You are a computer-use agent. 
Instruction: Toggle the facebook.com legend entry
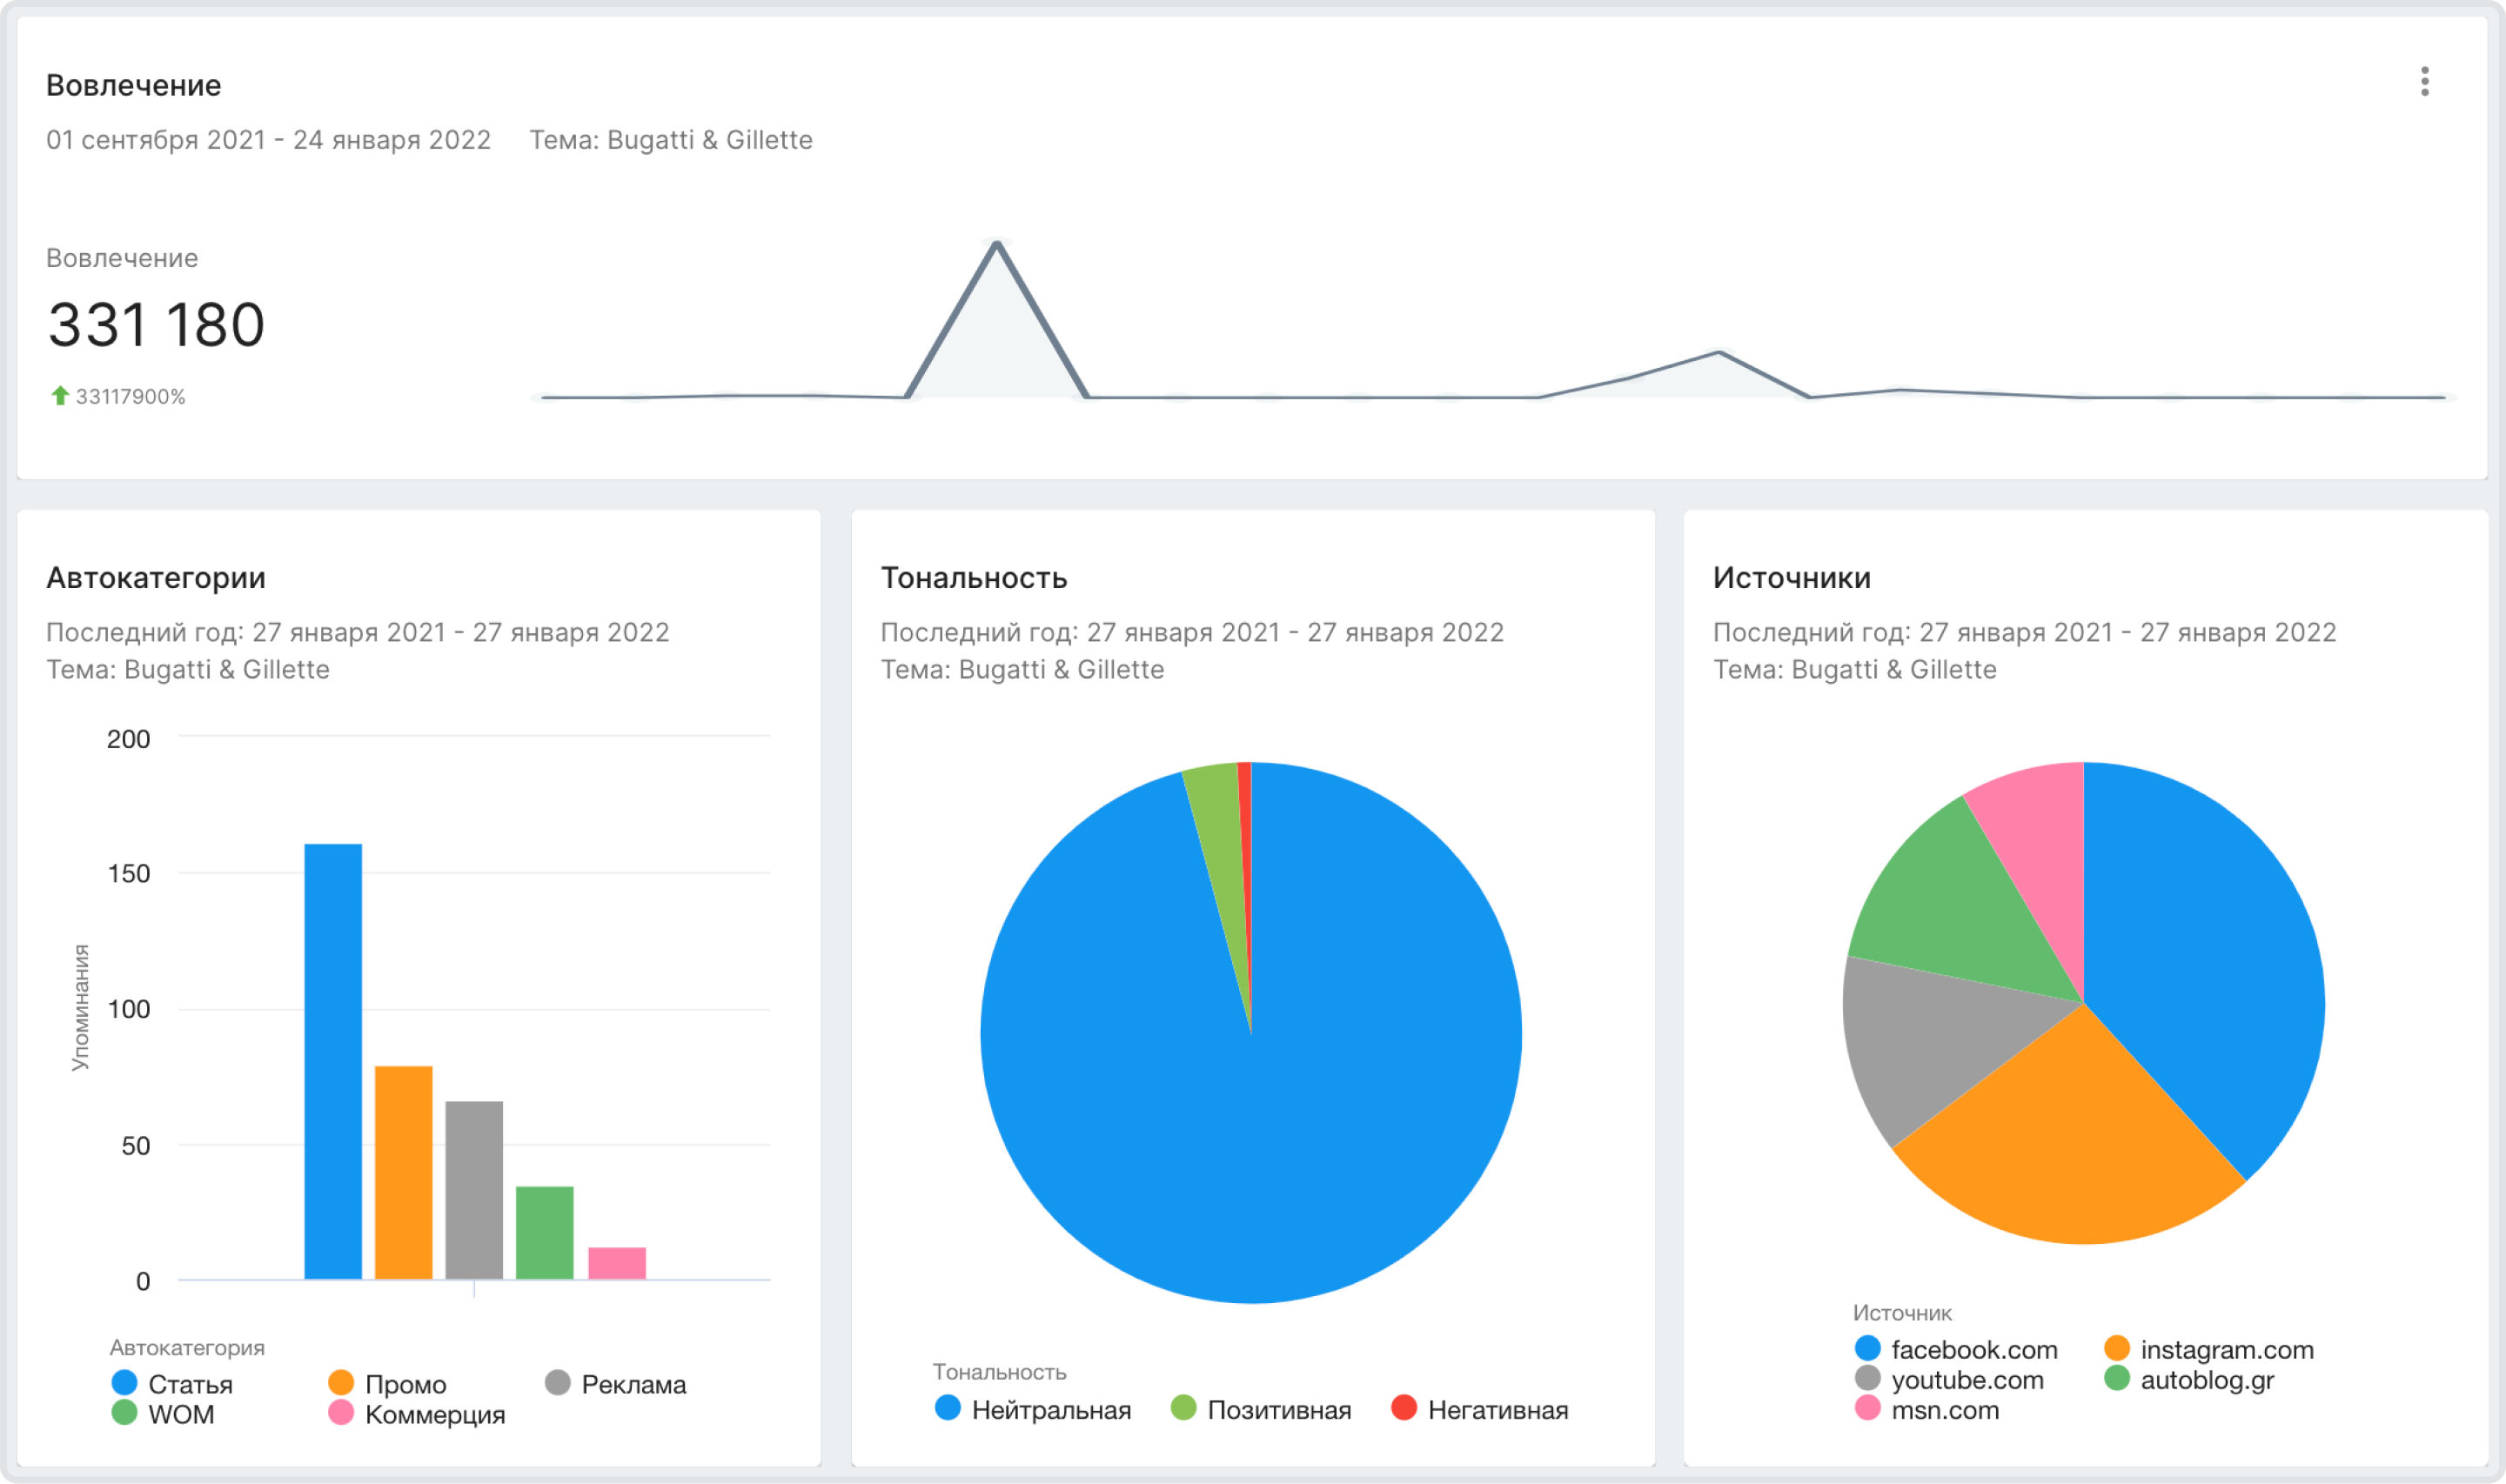[x=1956, y=1349]
